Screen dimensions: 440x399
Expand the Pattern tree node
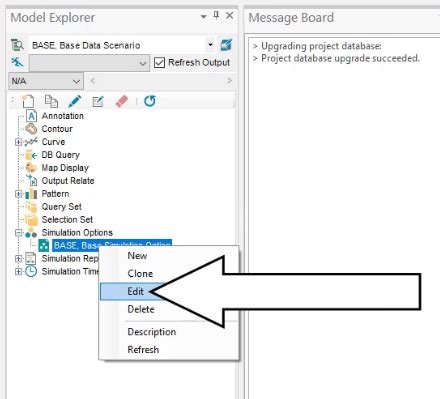(x=18, y=194)
